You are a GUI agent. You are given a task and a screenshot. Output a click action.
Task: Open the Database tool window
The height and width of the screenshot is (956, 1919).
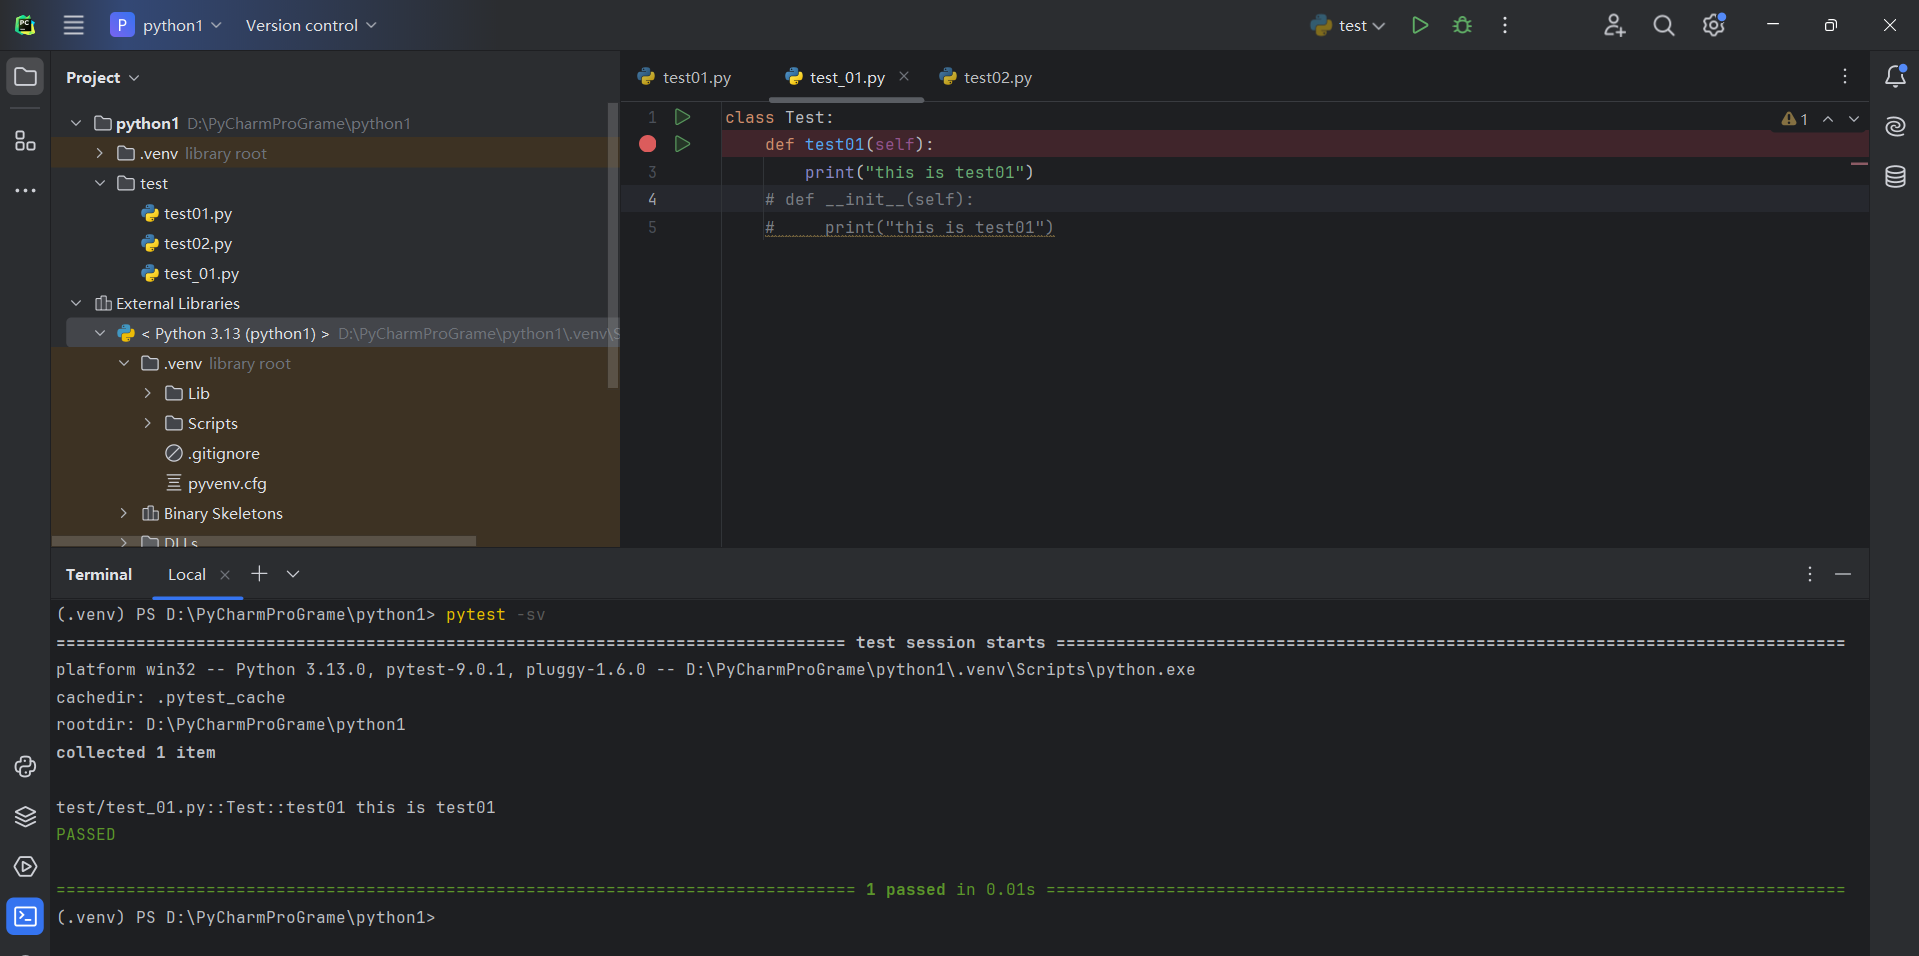coord(1895,177)
